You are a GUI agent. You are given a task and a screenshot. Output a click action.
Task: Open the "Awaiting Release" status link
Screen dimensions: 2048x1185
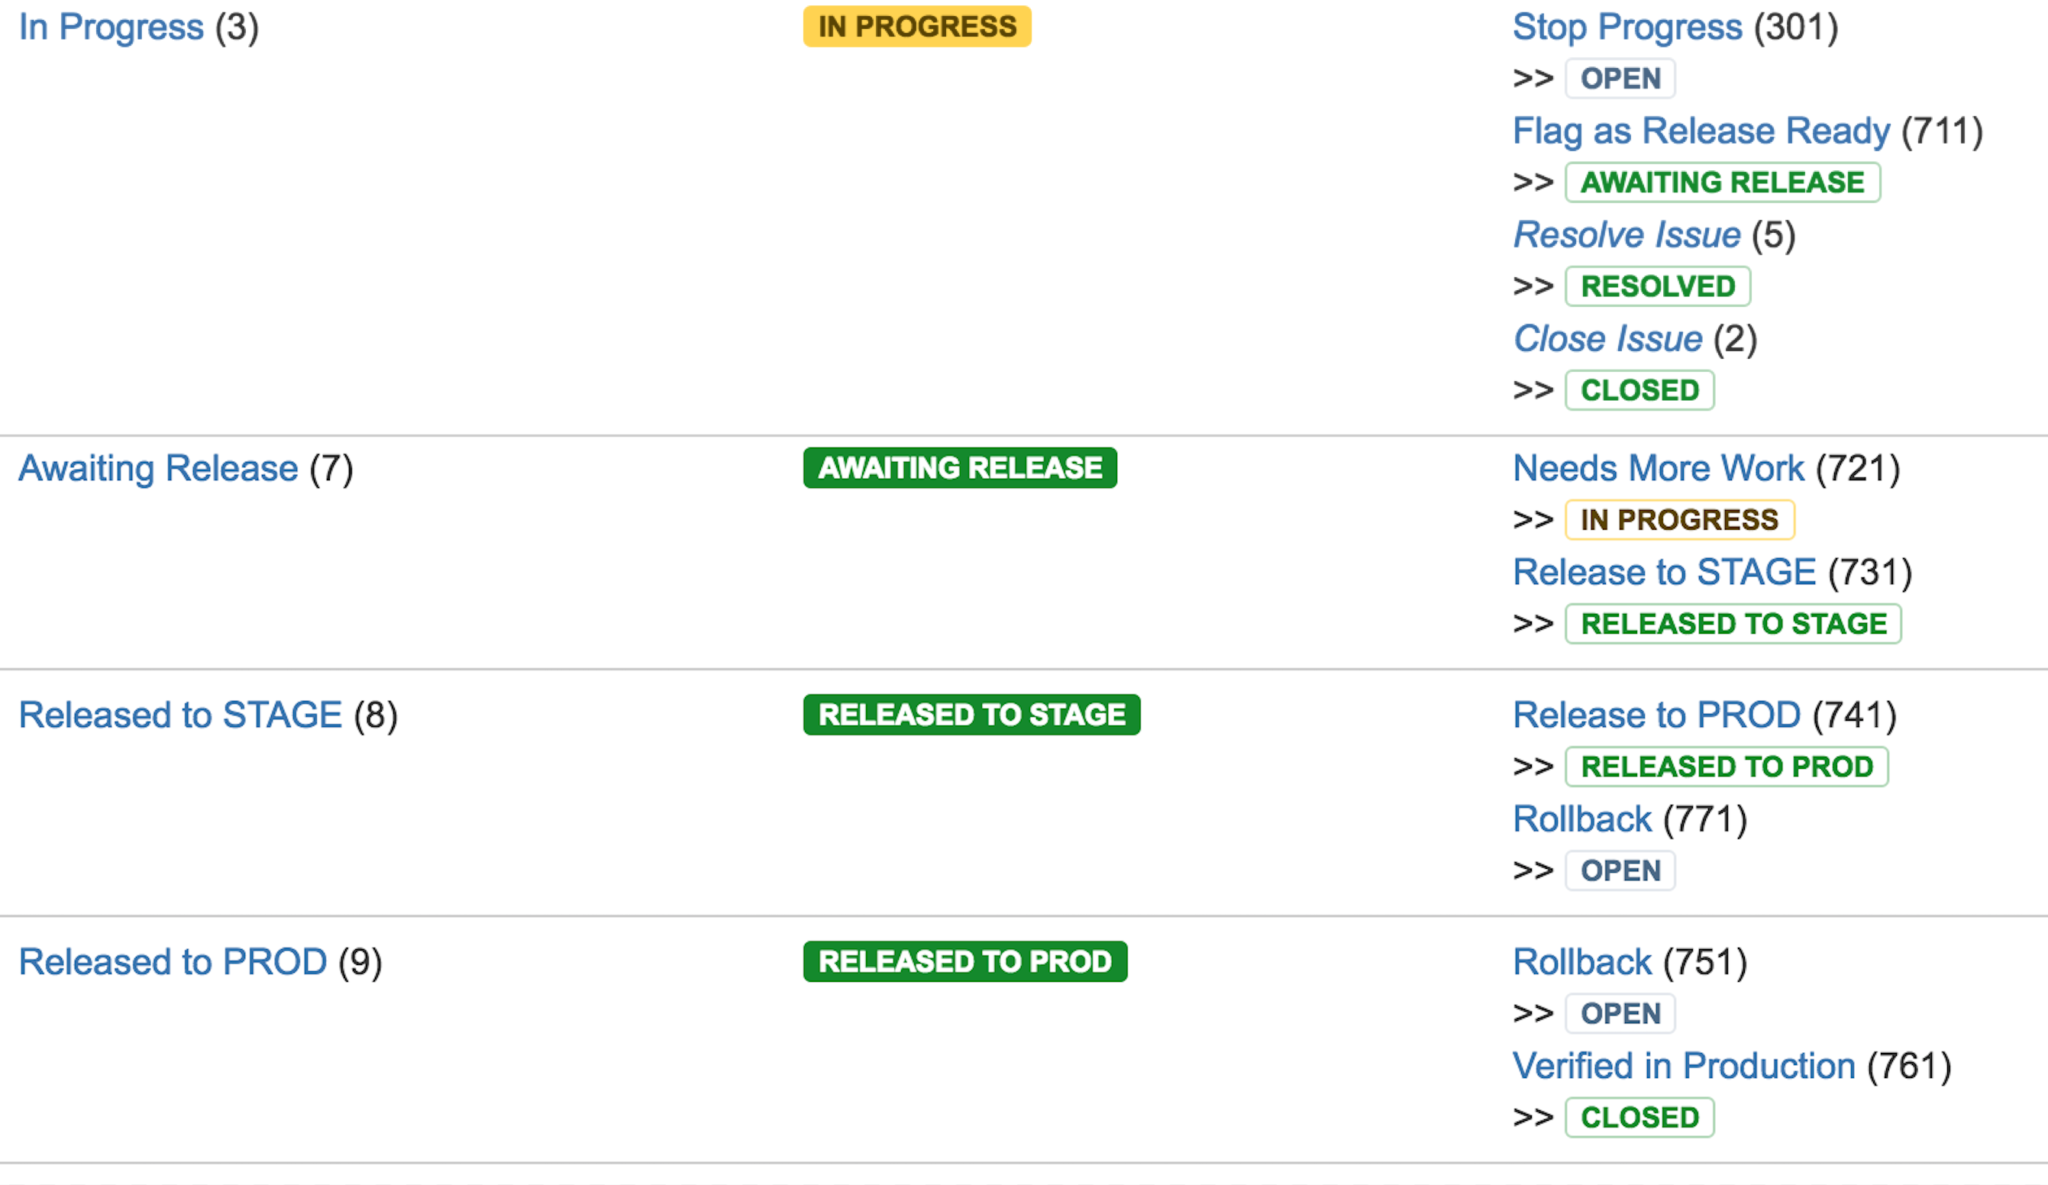156,467
